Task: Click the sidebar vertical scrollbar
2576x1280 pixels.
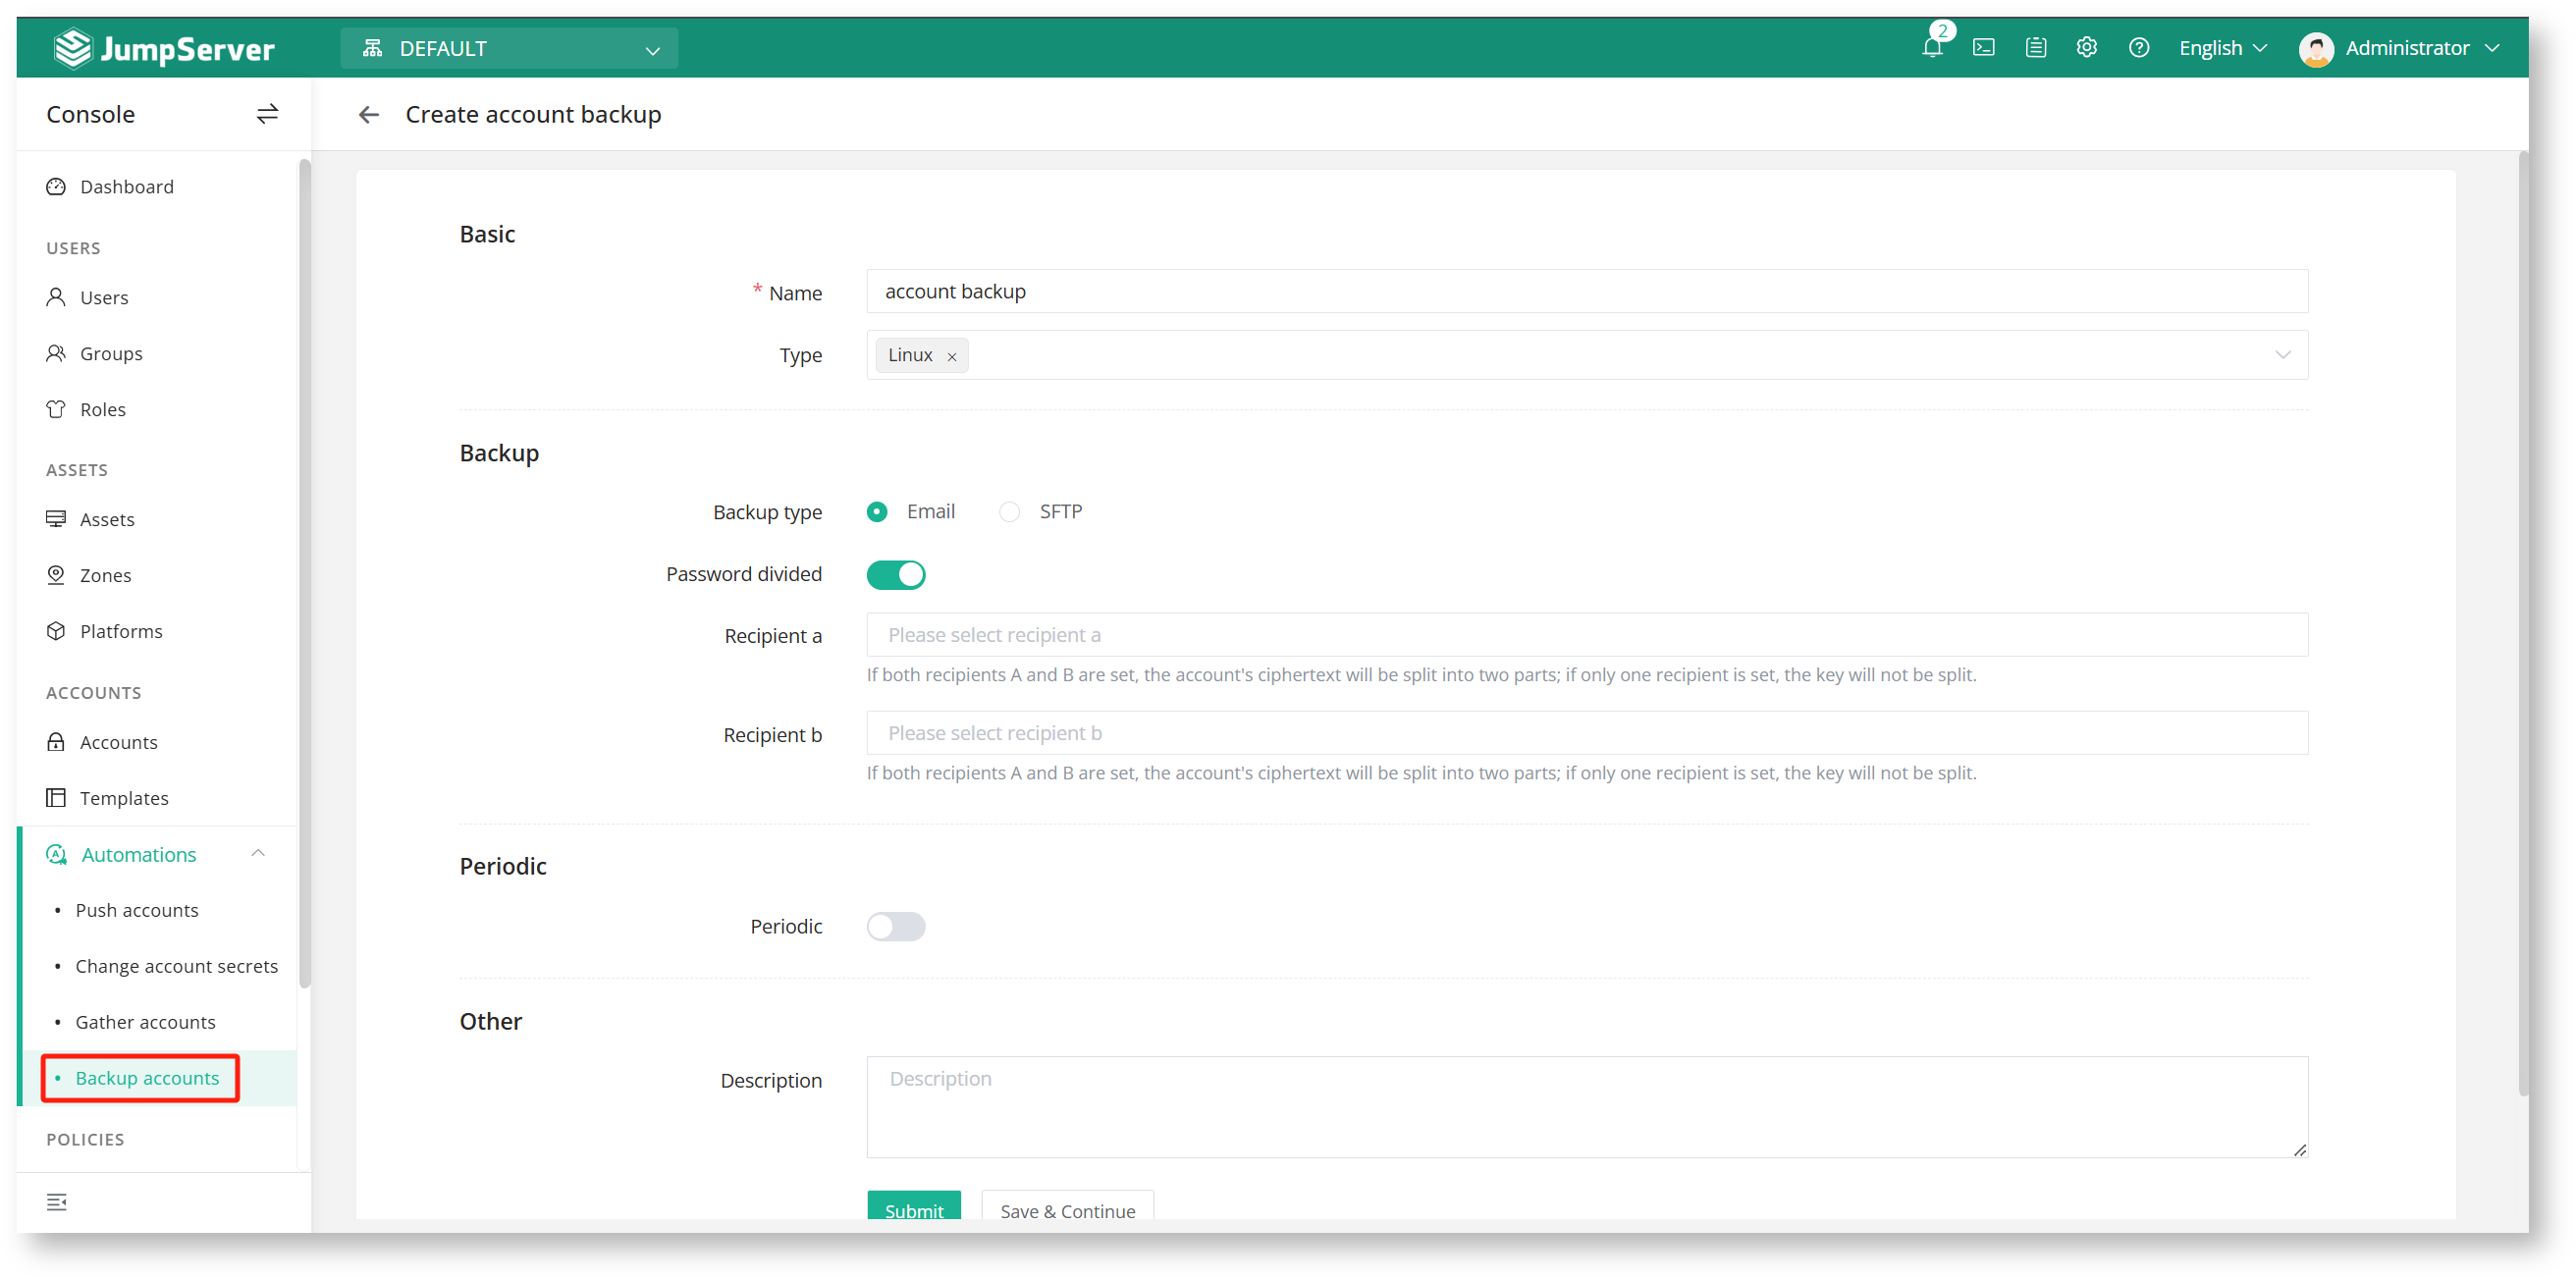Action: click(305, 575)
